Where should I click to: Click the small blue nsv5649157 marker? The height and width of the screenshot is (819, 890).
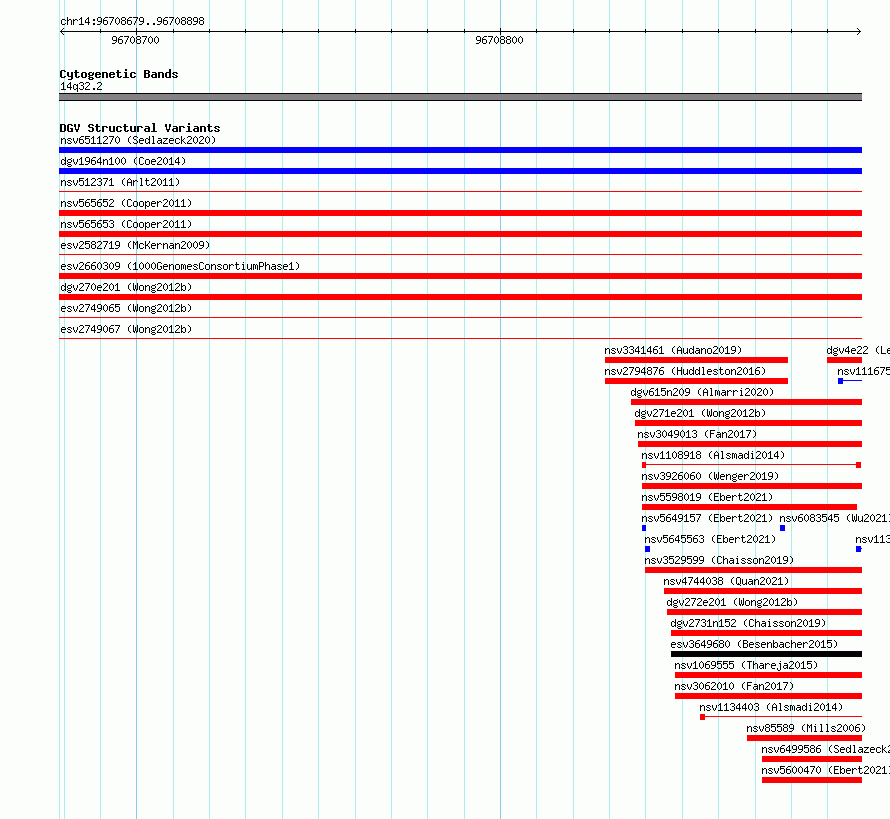pyautogui.click(x=644, y=528)
